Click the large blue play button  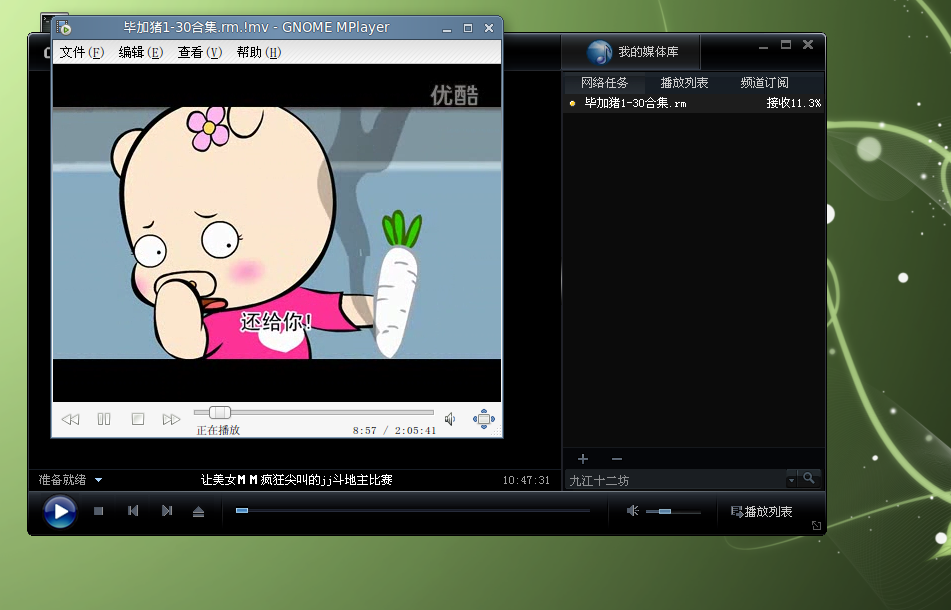(x=60, y=511)
